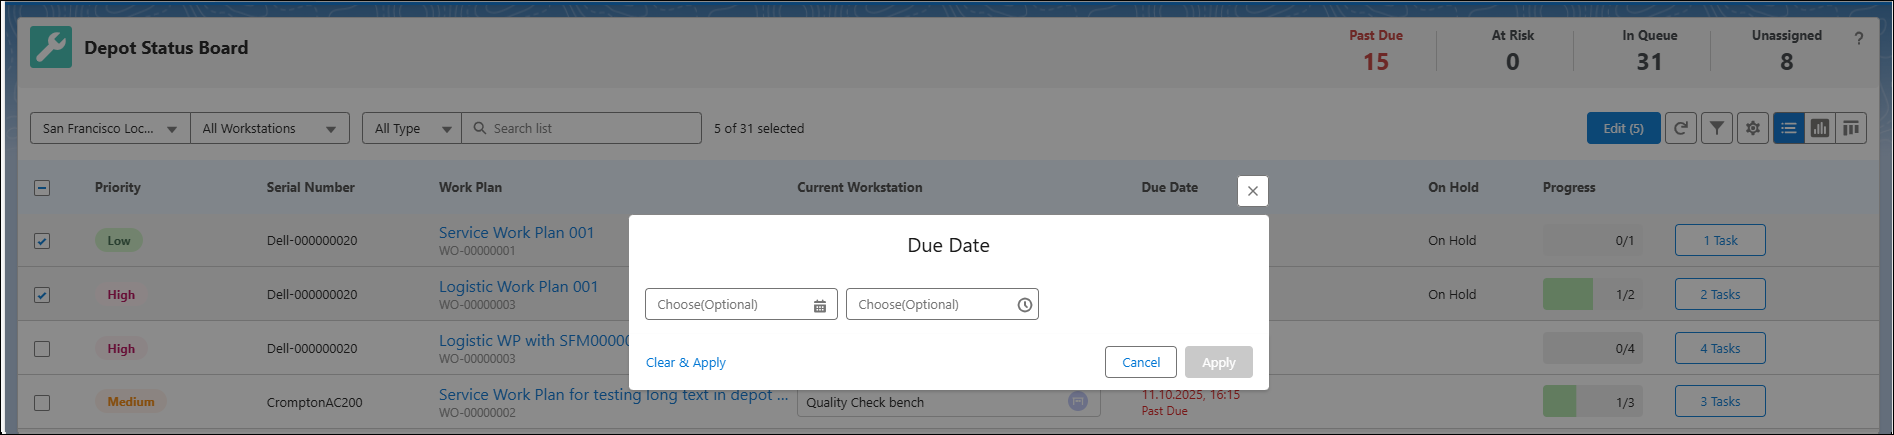Open the All Workstations dropdown
The height and width of the screenshot is (435, 1894).
point(270,128)
